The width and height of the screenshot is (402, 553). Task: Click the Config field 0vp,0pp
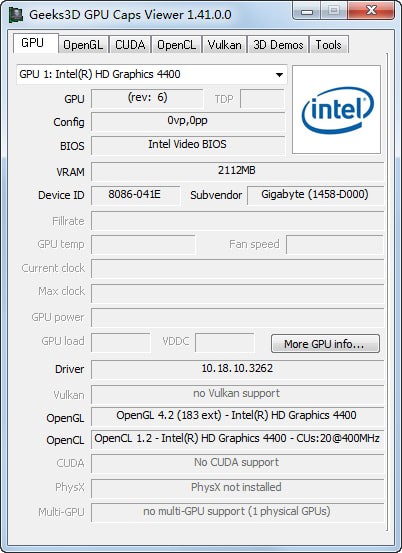[x=188, y=121]
